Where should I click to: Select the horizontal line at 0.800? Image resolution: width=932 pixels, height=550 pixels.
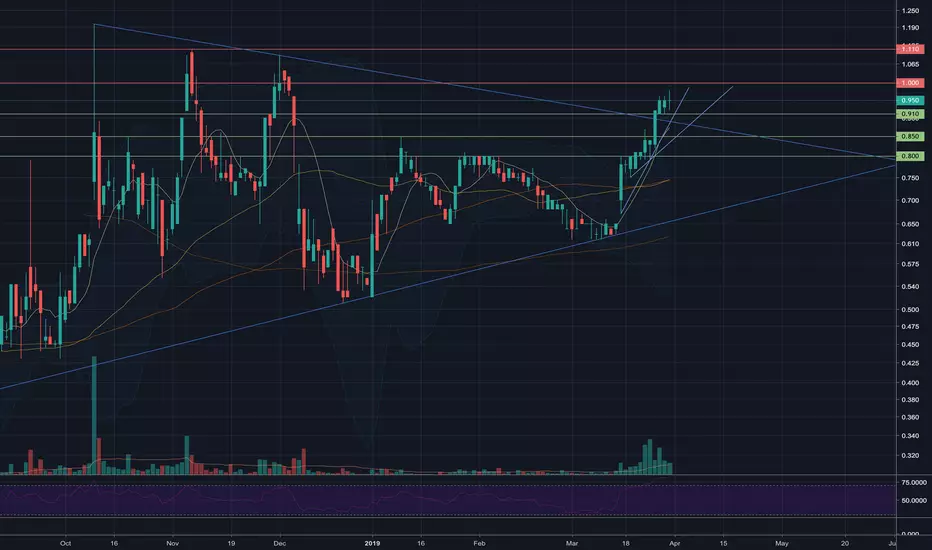pos(446,156)
